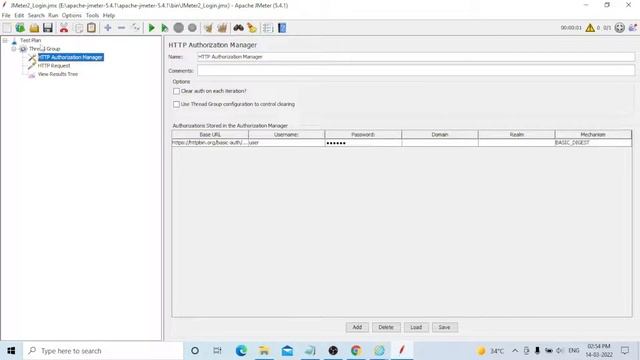Viewport: 640px width, 360px height.
Task: Toggle Use Thread Group configuration to control clearing
Action: point(176,104)
